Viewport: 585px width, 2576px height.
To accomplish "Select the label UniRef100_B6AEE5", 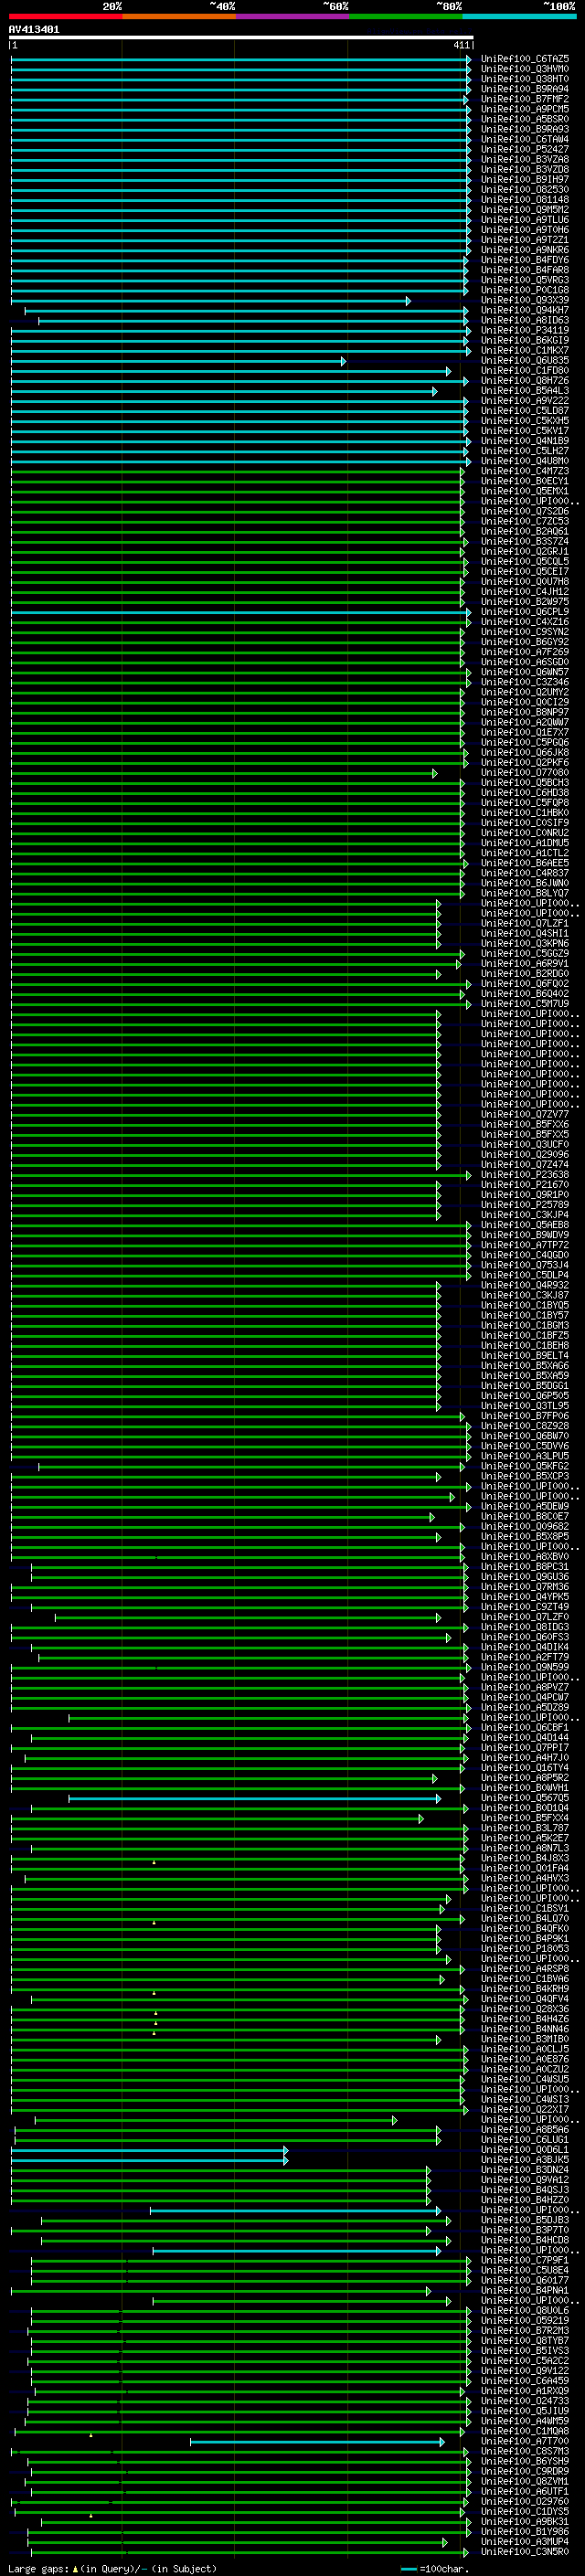I will (525, 863).
